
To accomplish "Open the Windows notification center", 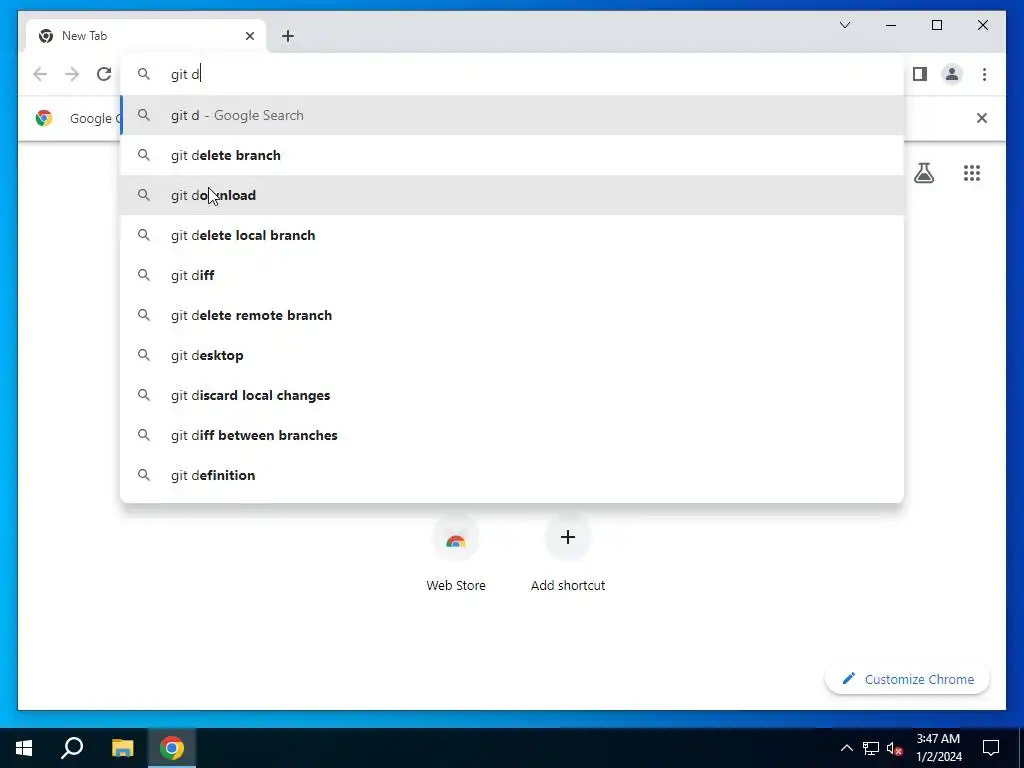I will (991, 748).
